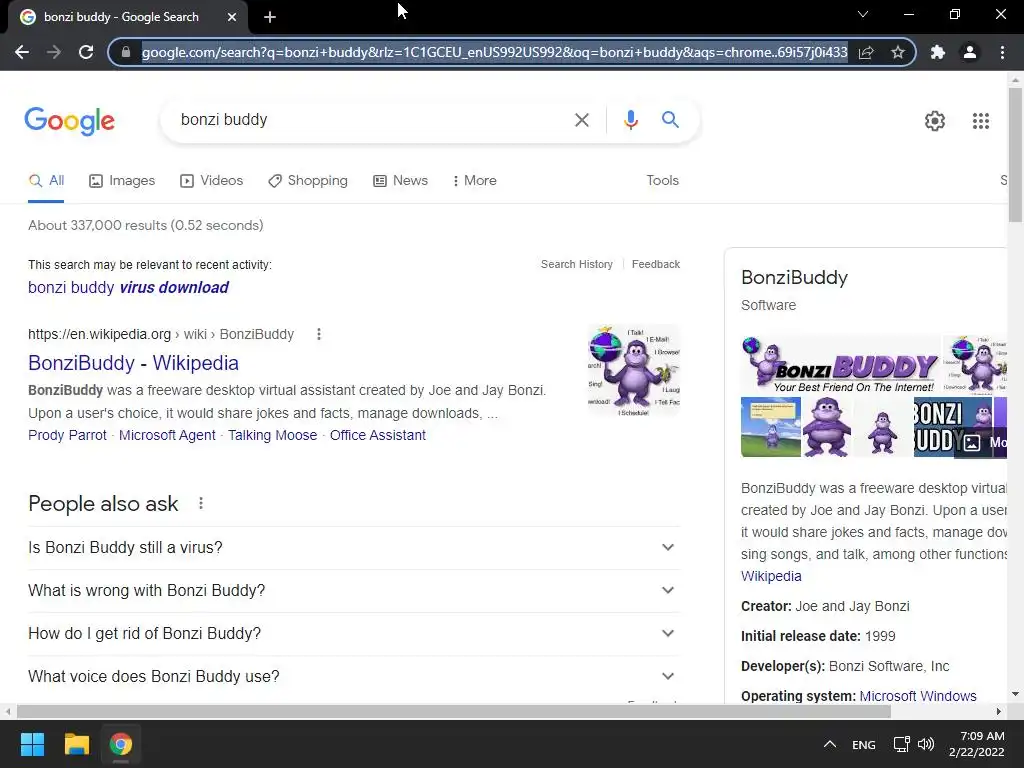Open the green desktop screenshot thumbnail
The image size is (1024, 768).
tap(771, 427)
